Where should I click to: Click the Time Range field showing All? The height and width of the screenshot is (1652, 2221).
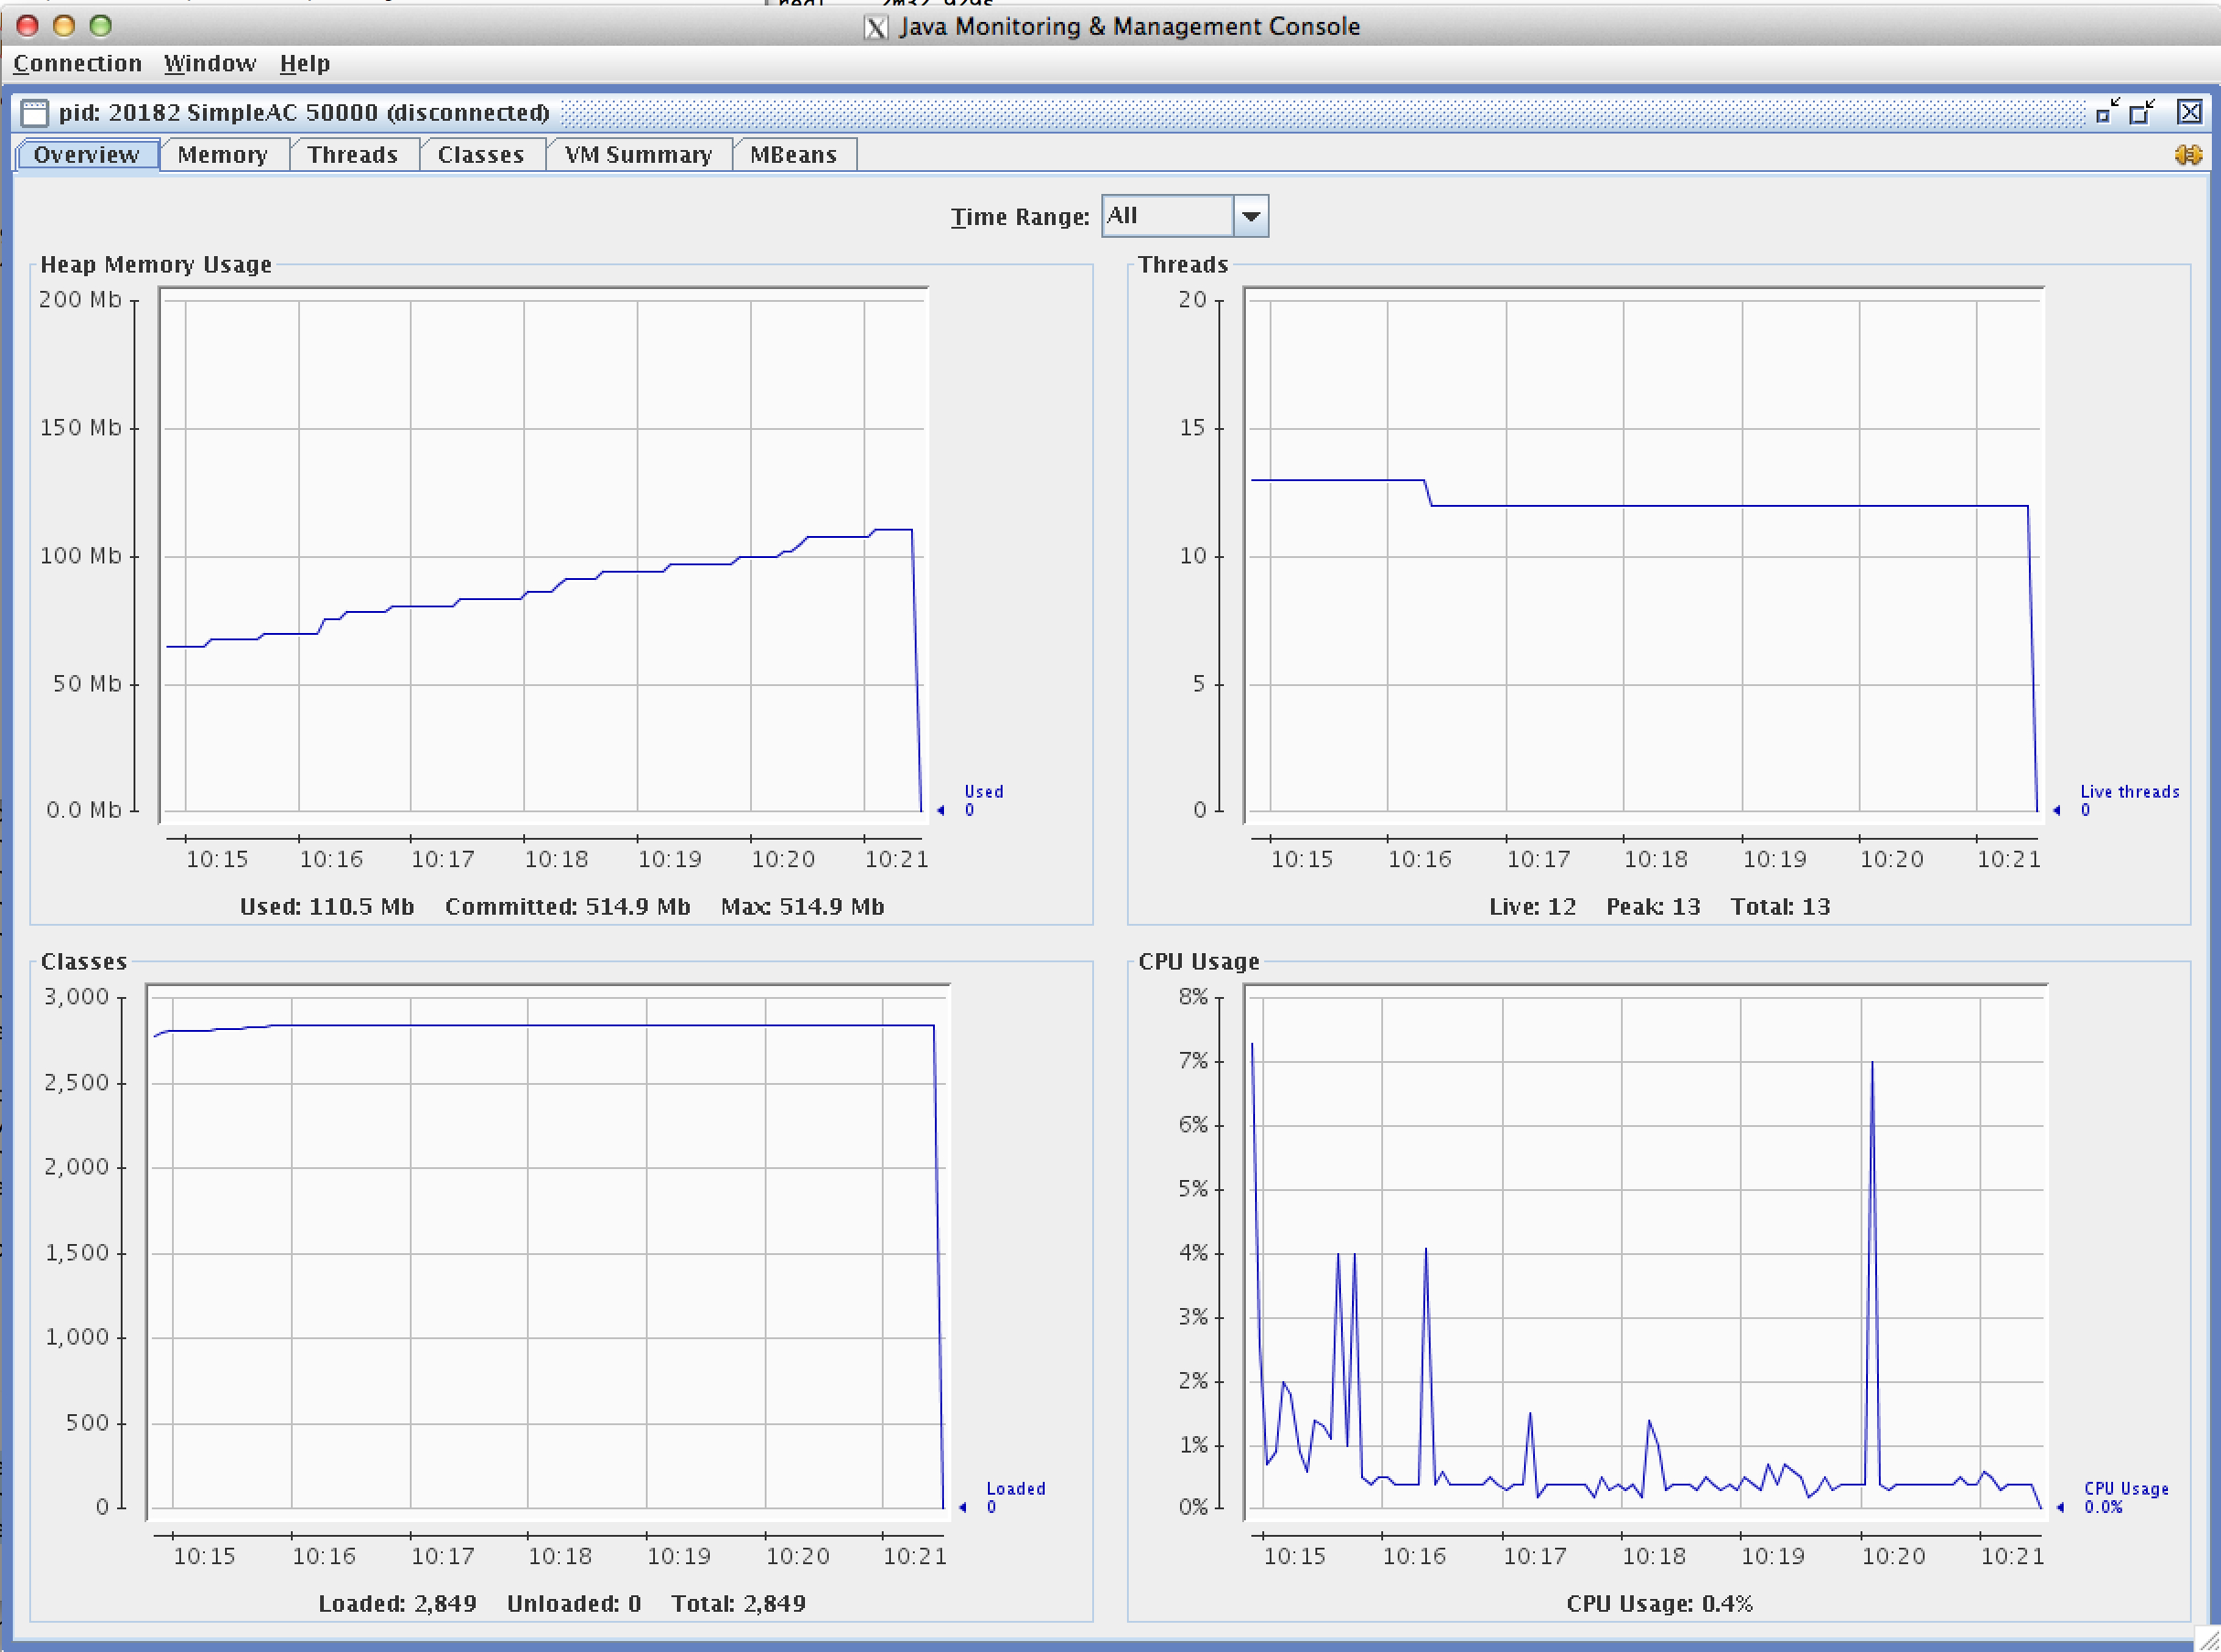pyautogui.click(x=1166, y=216)
